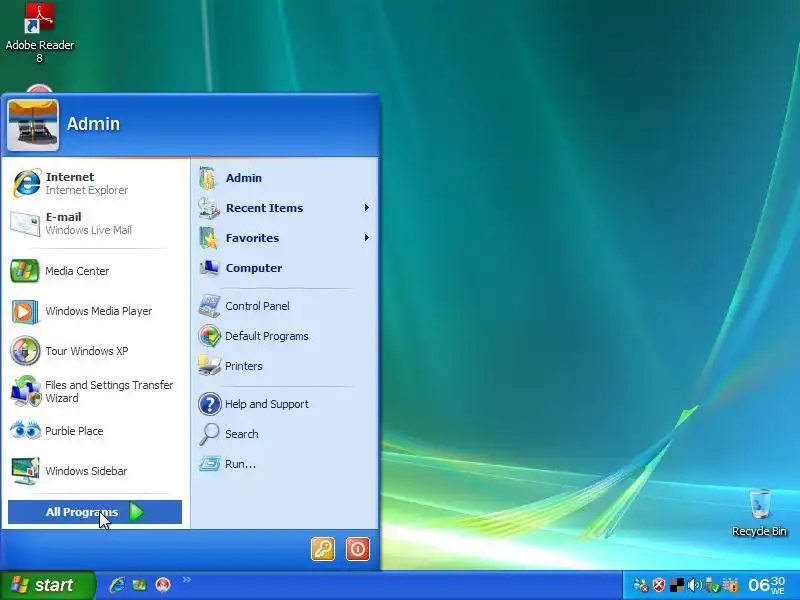Click the Admin username in menu header
This screenshot has width=800, height=600.
(x=93, y=124)
